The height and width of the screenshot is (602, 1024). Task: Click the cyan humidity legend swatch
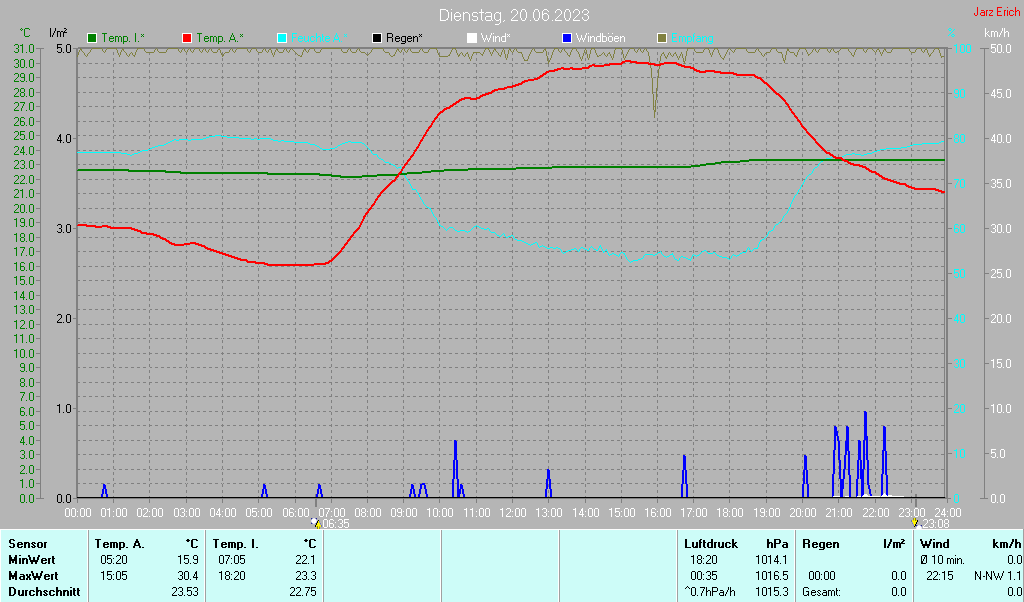click(282, 38)
